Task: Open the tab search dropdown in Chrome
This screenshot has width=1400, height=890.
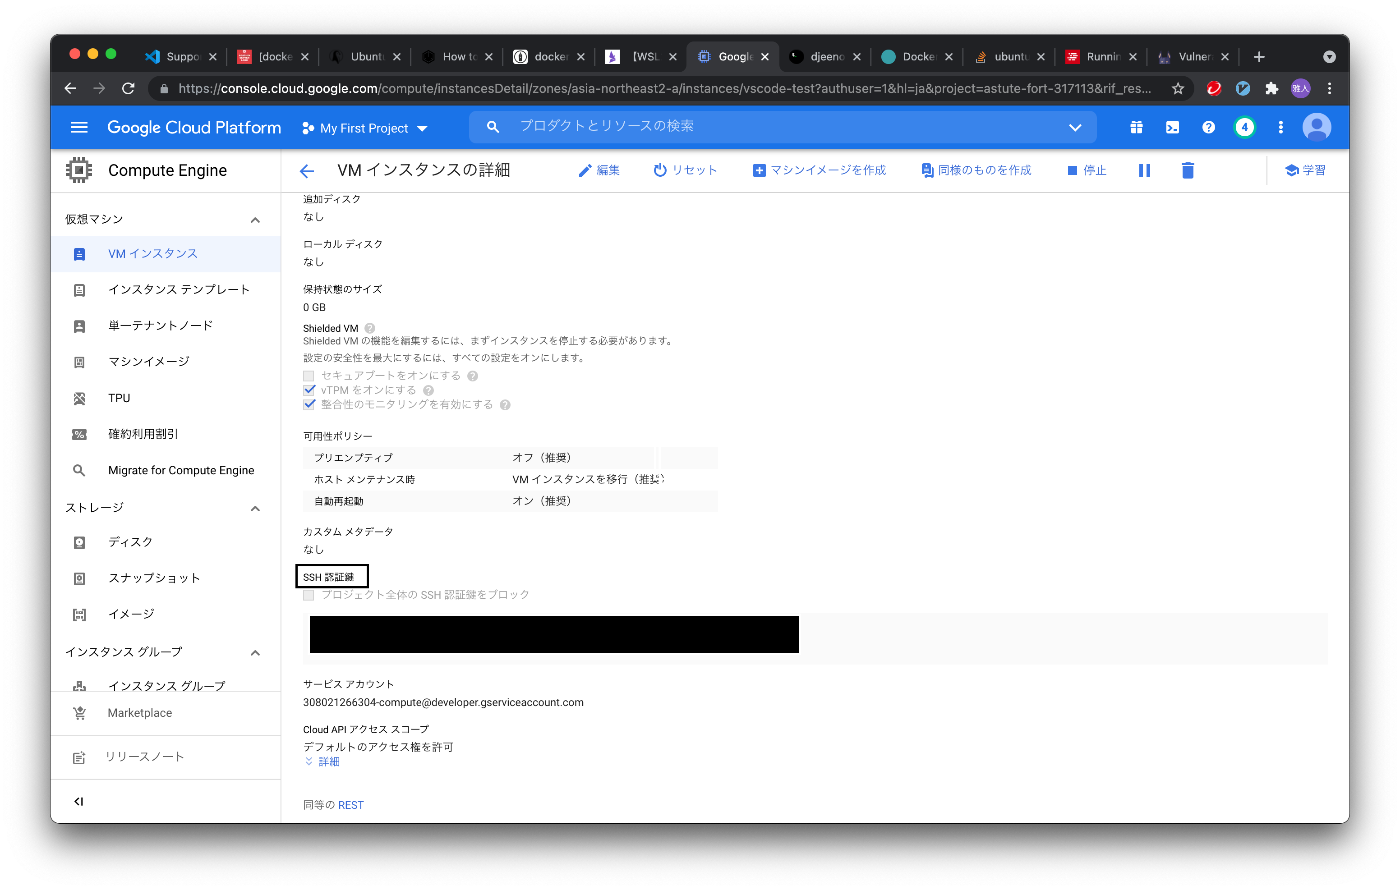Action: pos(1329,57)
